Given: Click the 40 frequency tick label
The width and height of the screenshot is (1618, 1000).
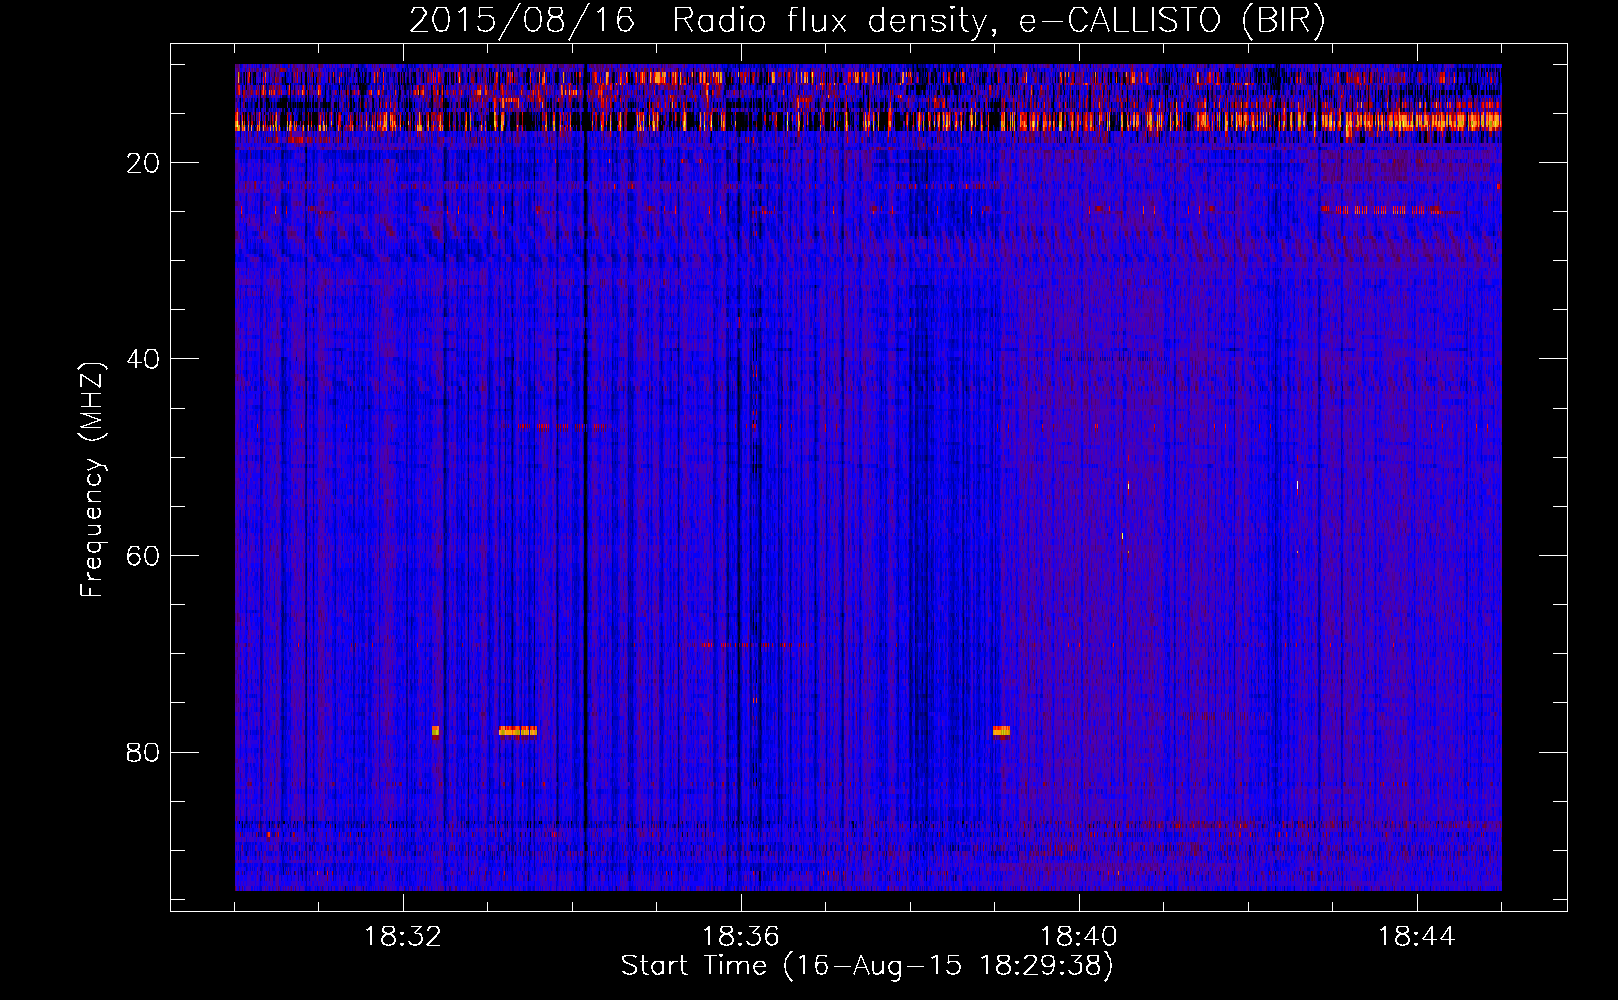Looking at the screenshot, I should pyautogui.click(x=143, y=359).
